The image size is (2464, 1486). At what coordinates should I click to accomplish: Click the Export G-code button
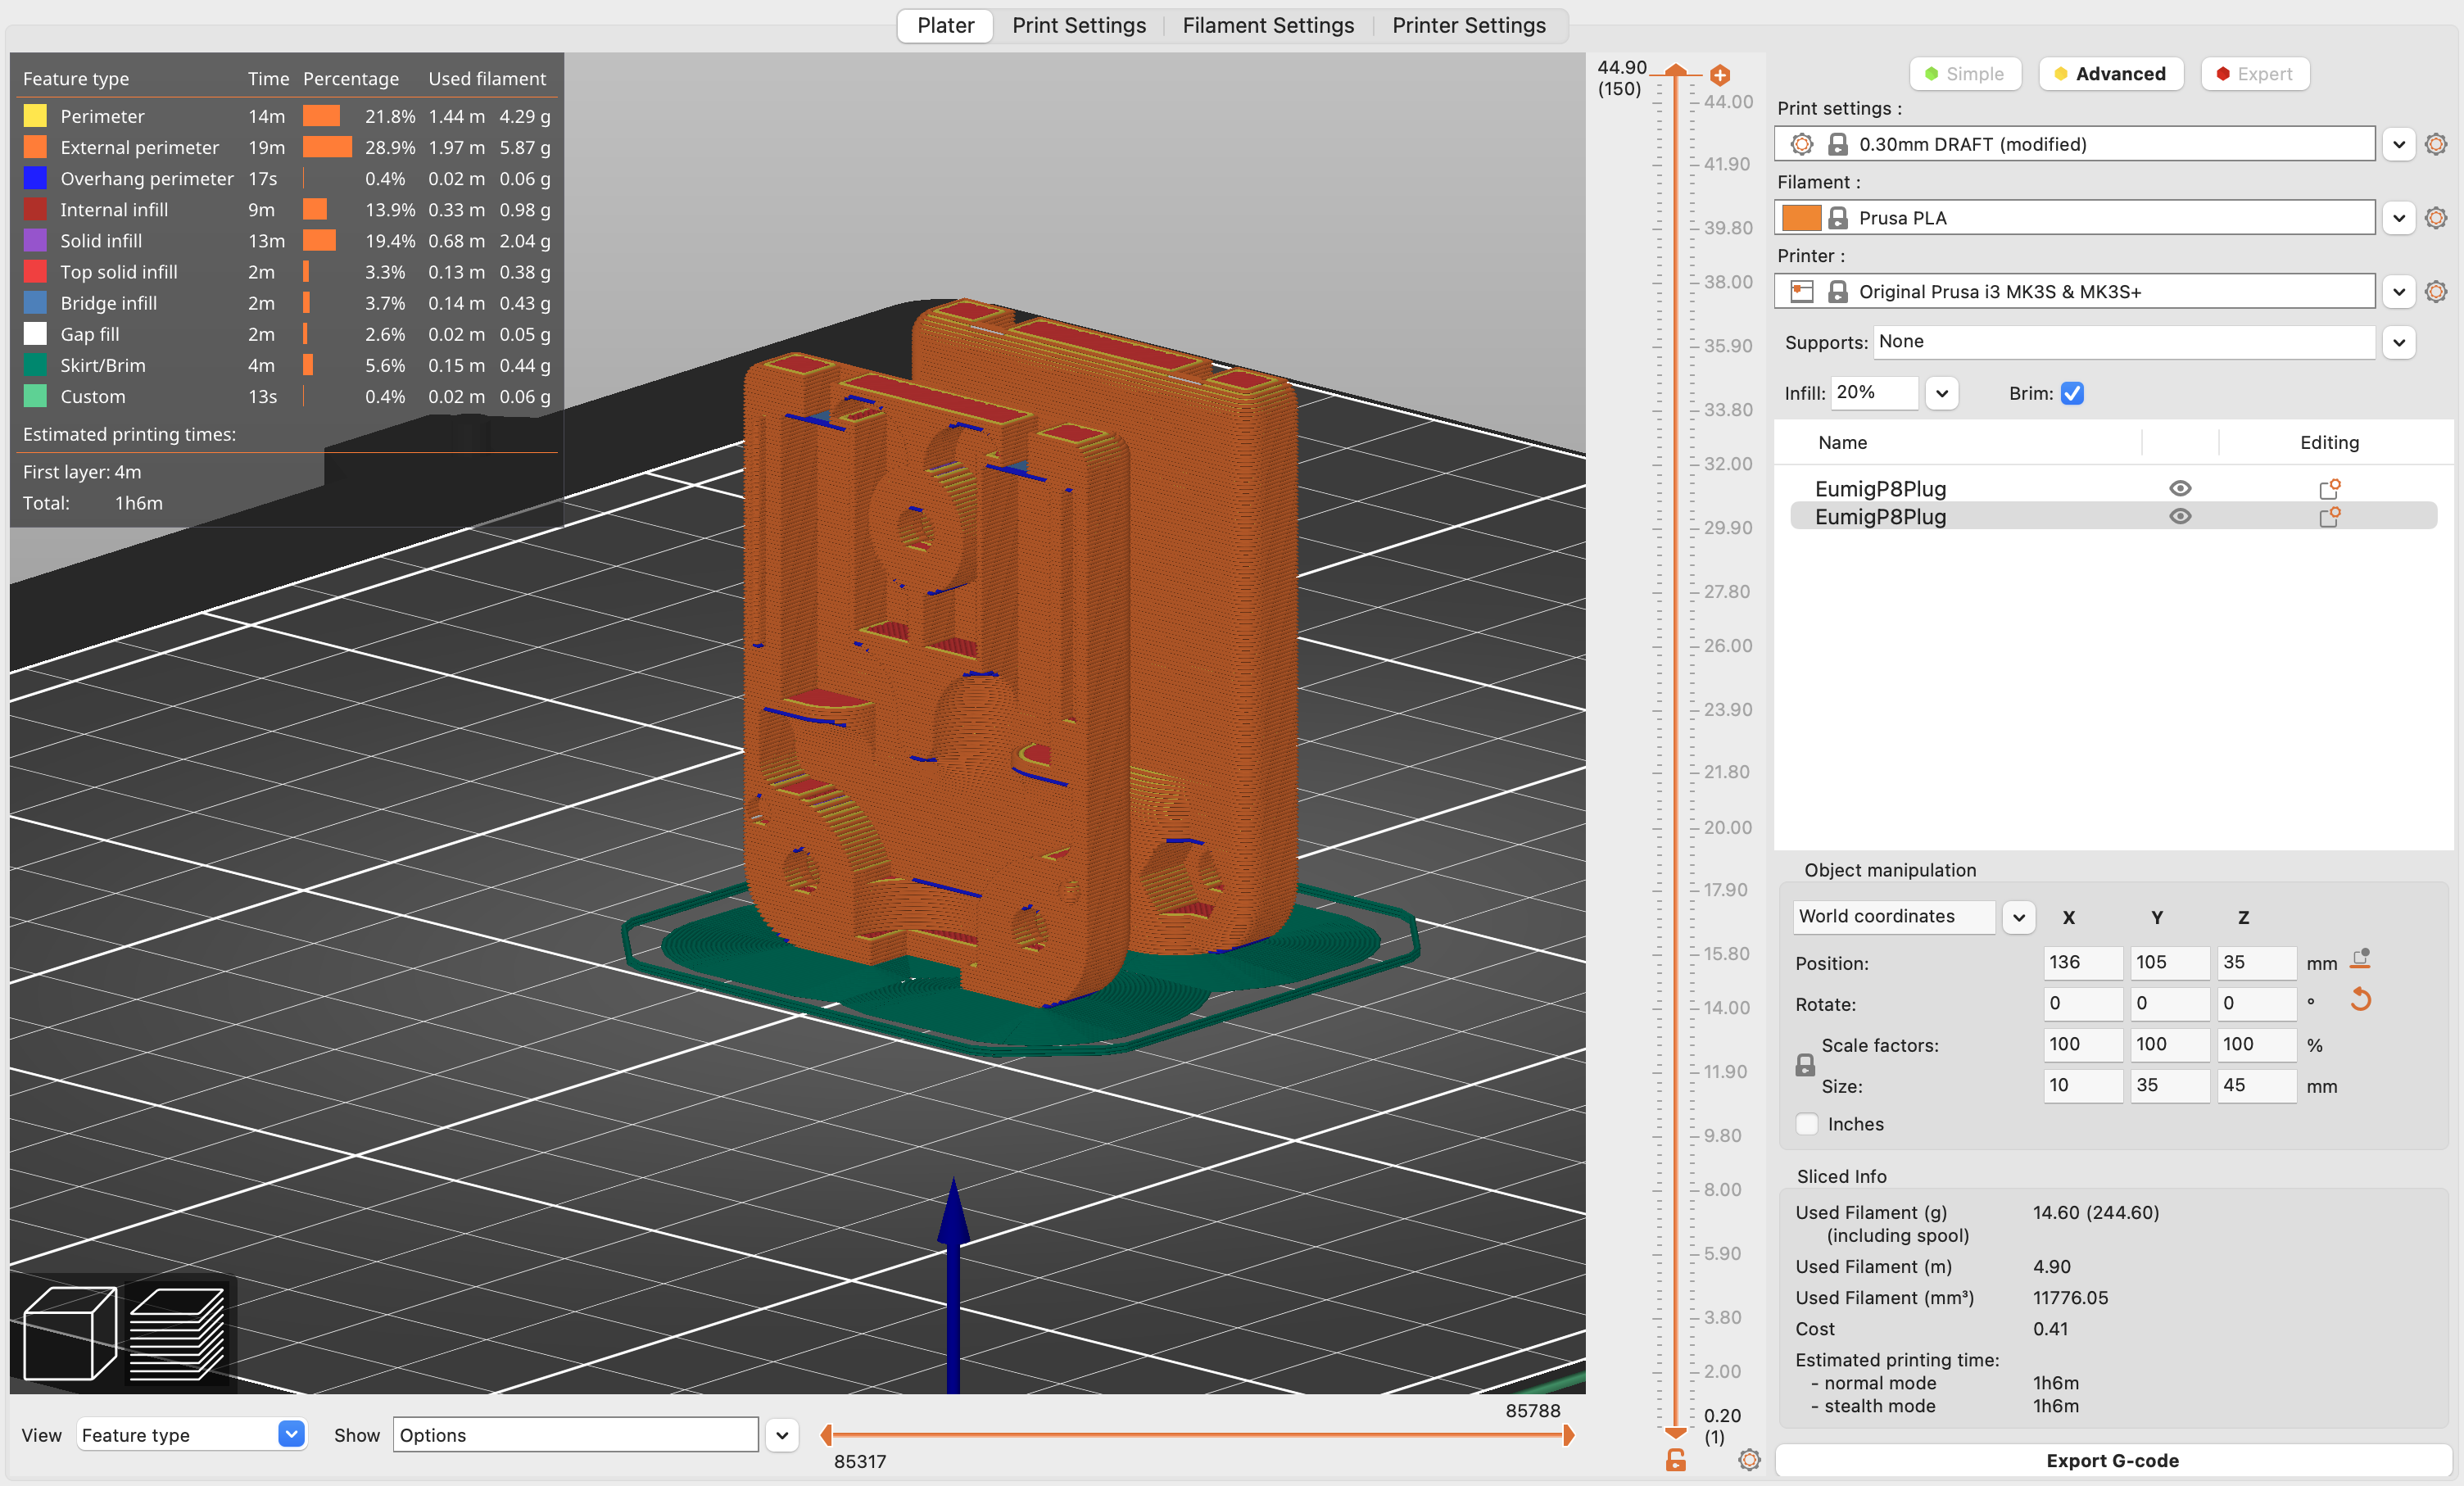(x=2112, y=1460)
